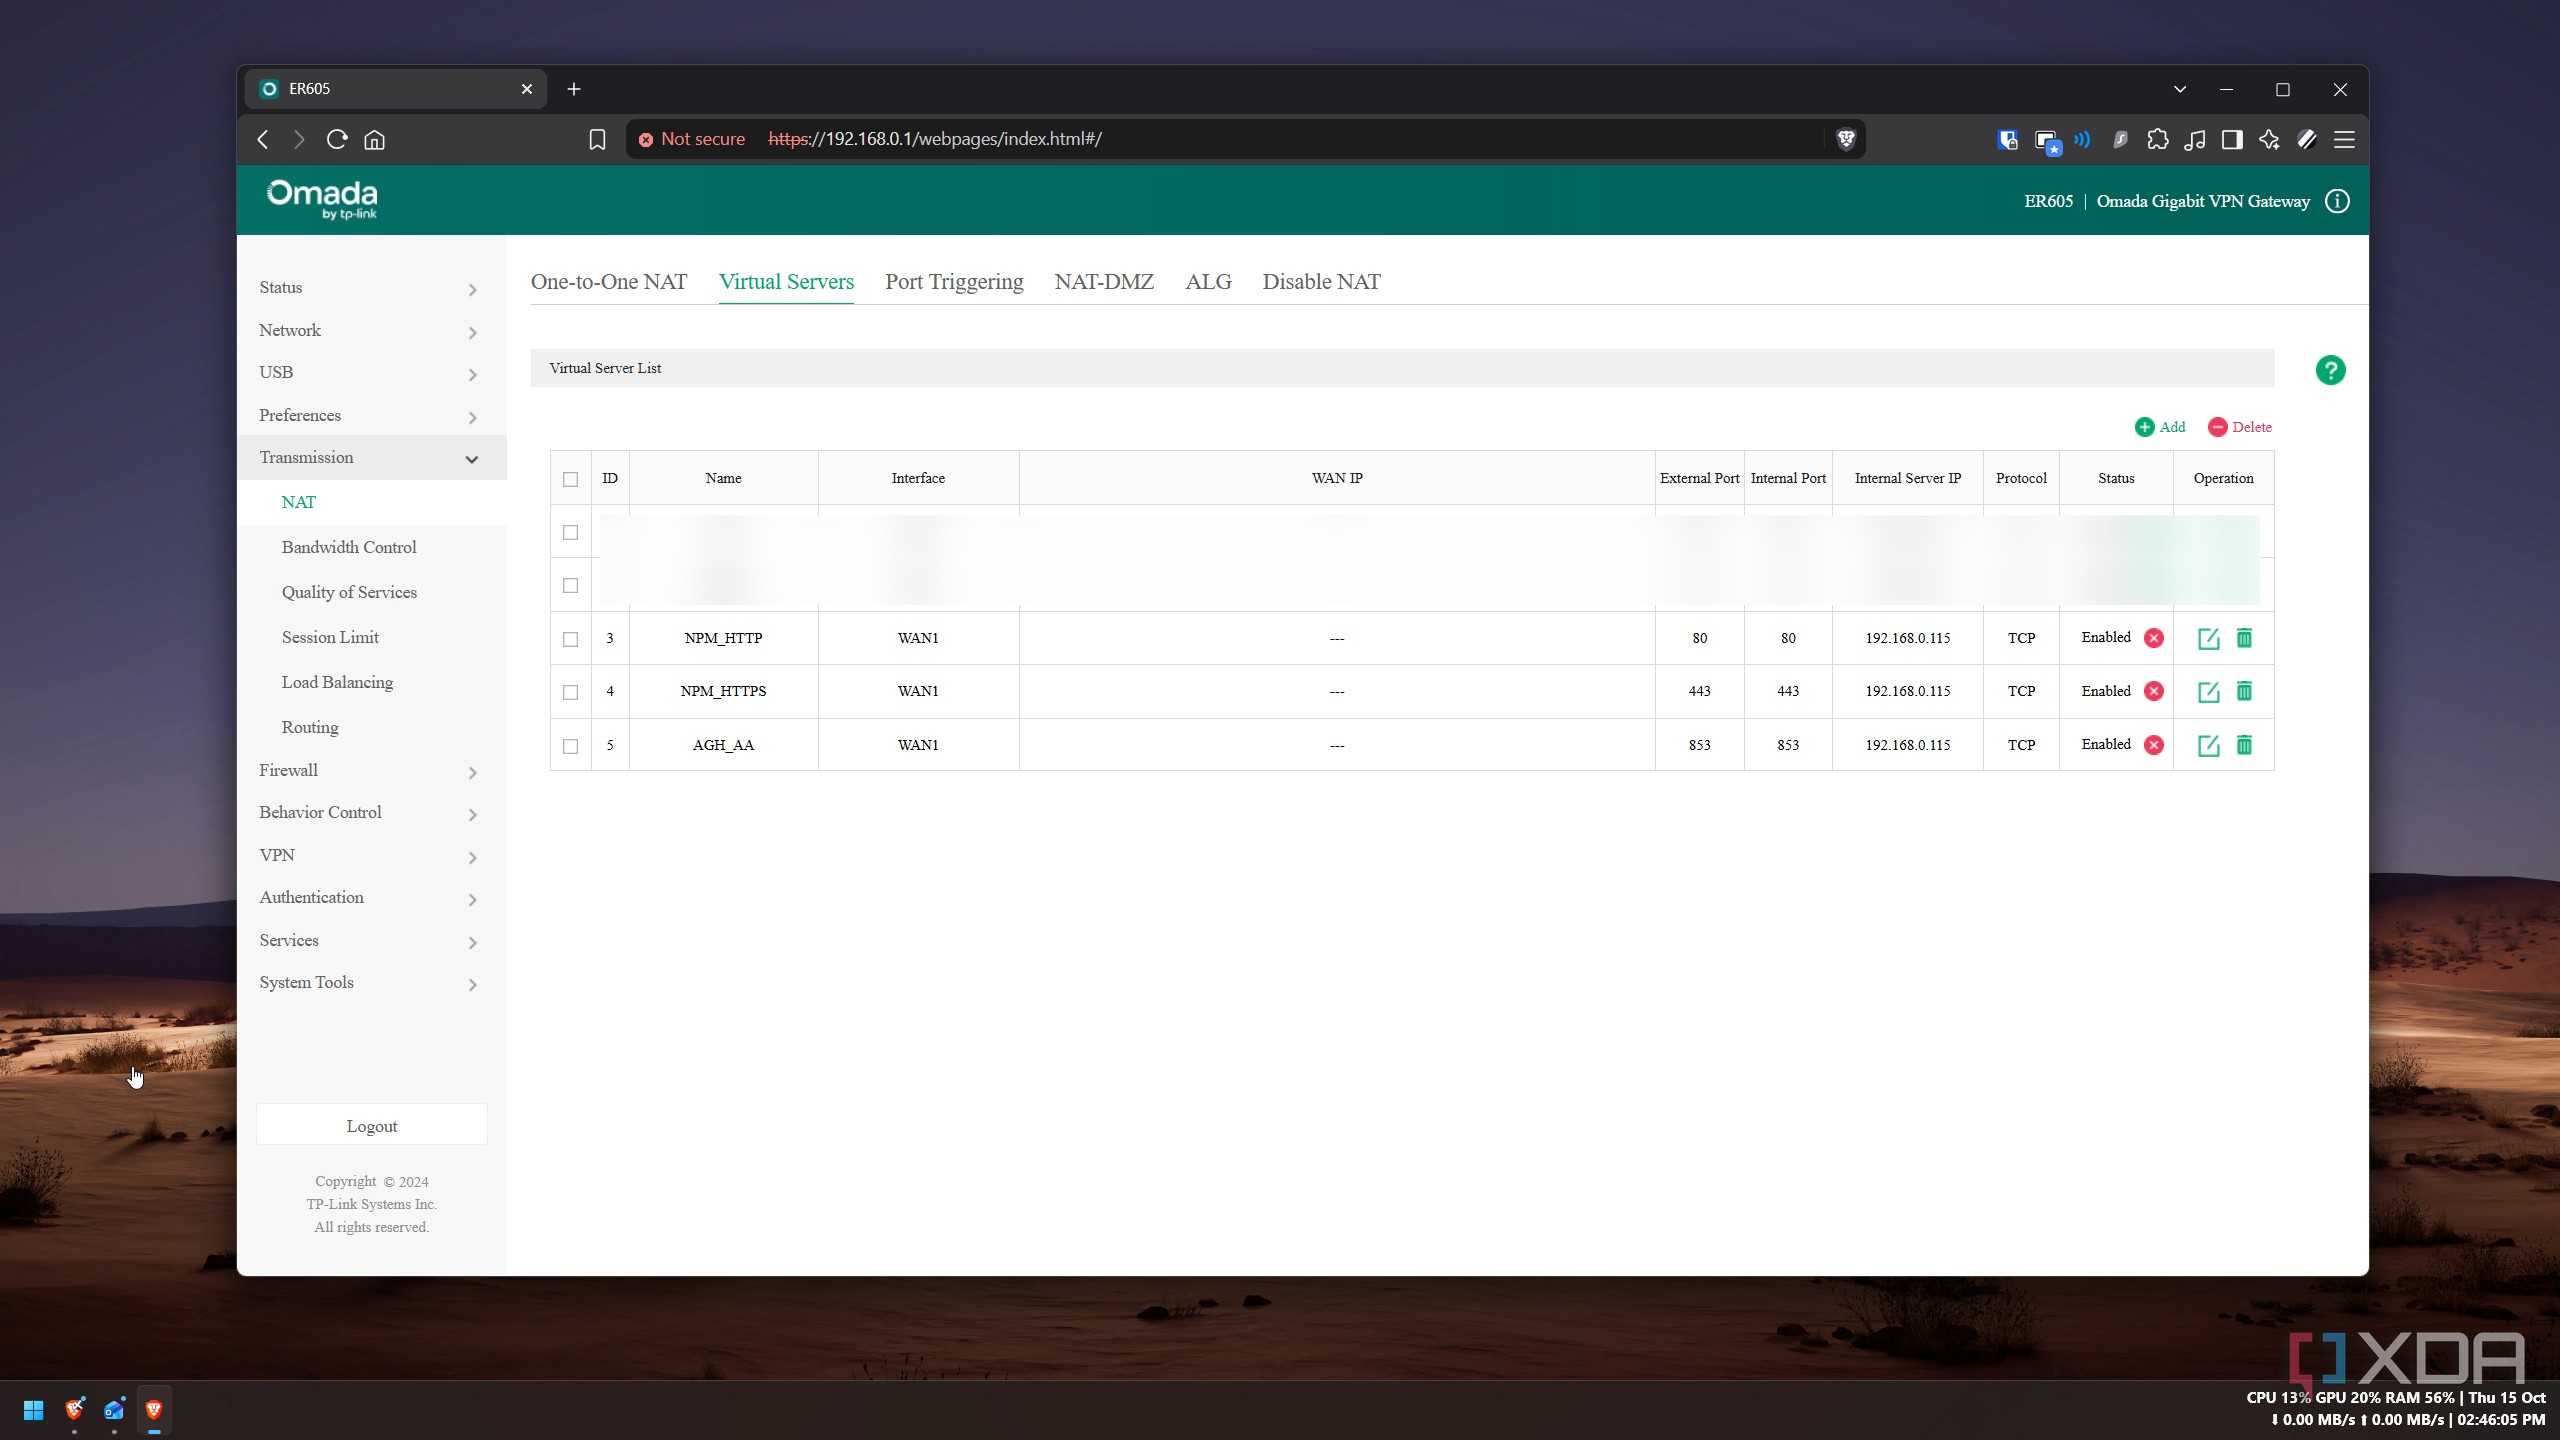
Task: Click the browser address bar URL
Action: pyautogui.click(x=935, y=139)
